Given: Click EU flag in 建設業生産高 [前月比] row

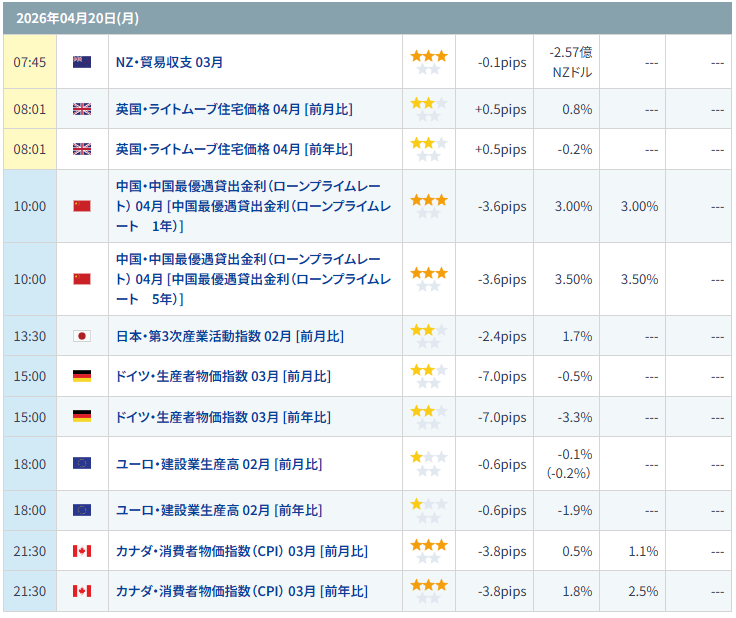Looking at the screenshot, I should point(82,463).
